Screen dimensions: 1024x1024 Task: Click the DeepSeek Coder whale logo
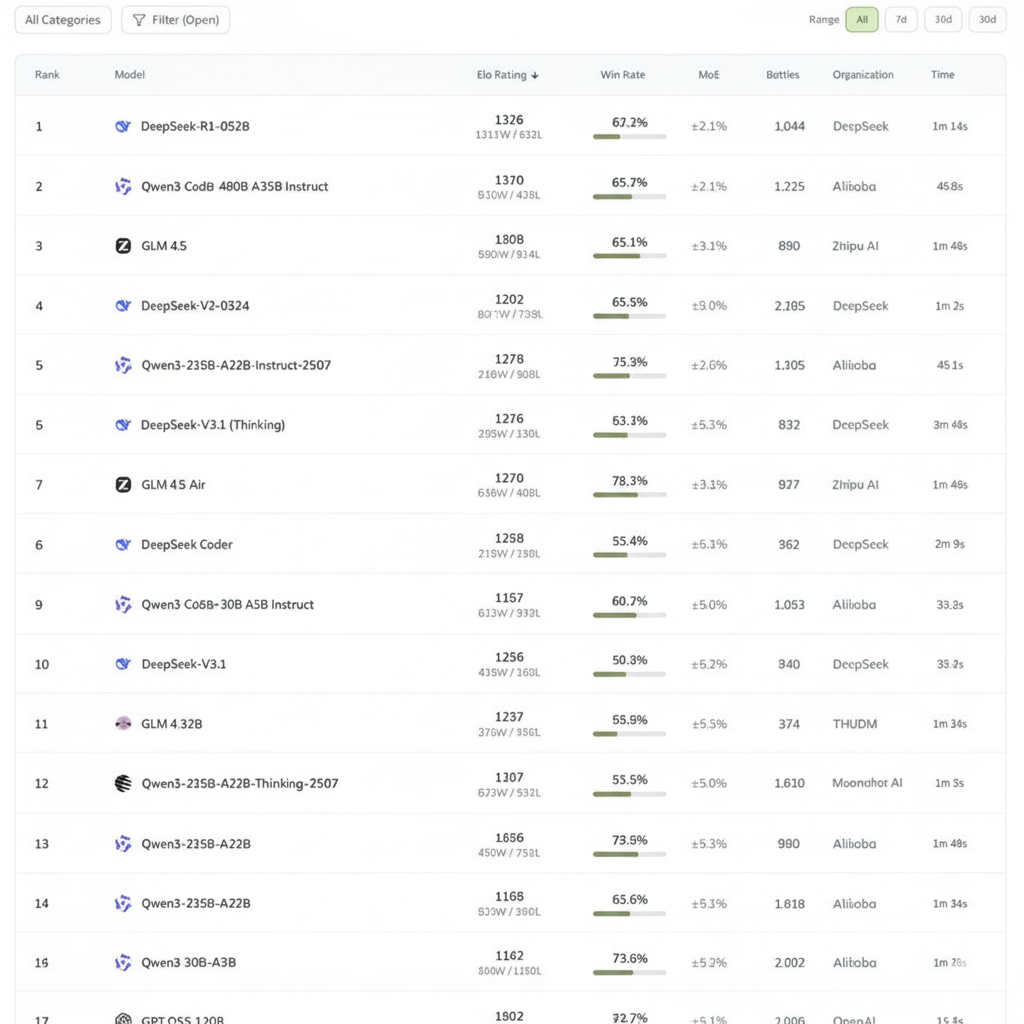123,544
